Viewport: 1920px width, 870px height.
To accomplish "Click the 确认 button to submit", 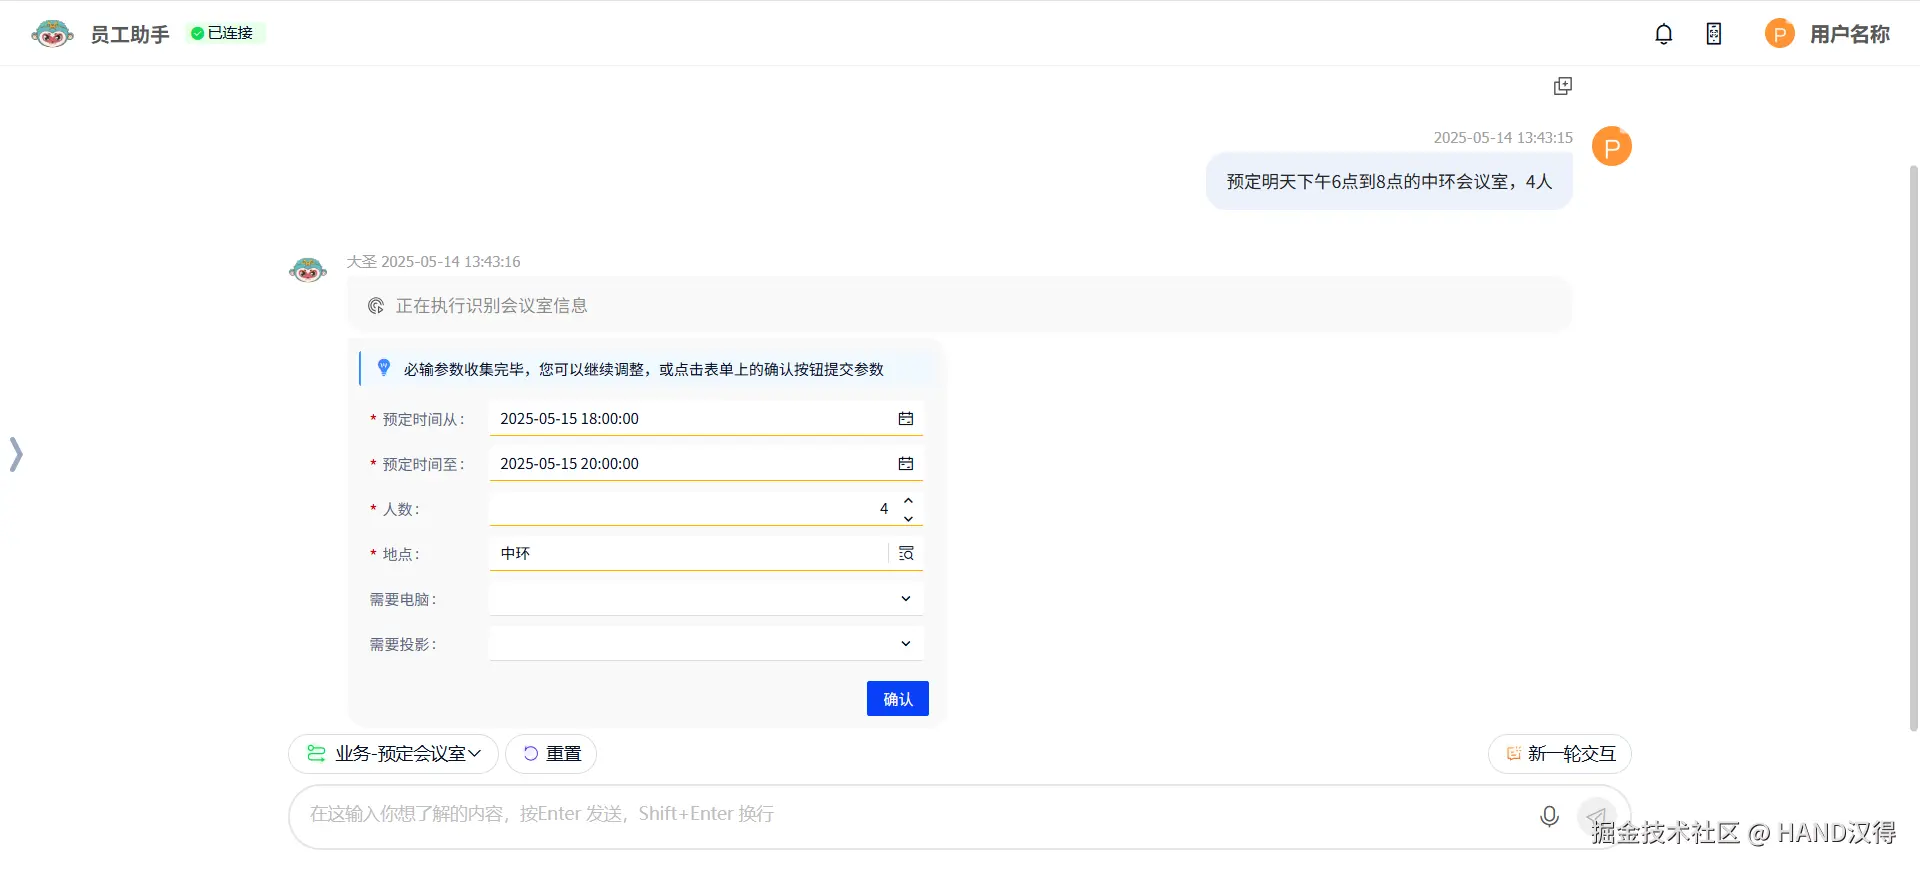I will (897, 699).
